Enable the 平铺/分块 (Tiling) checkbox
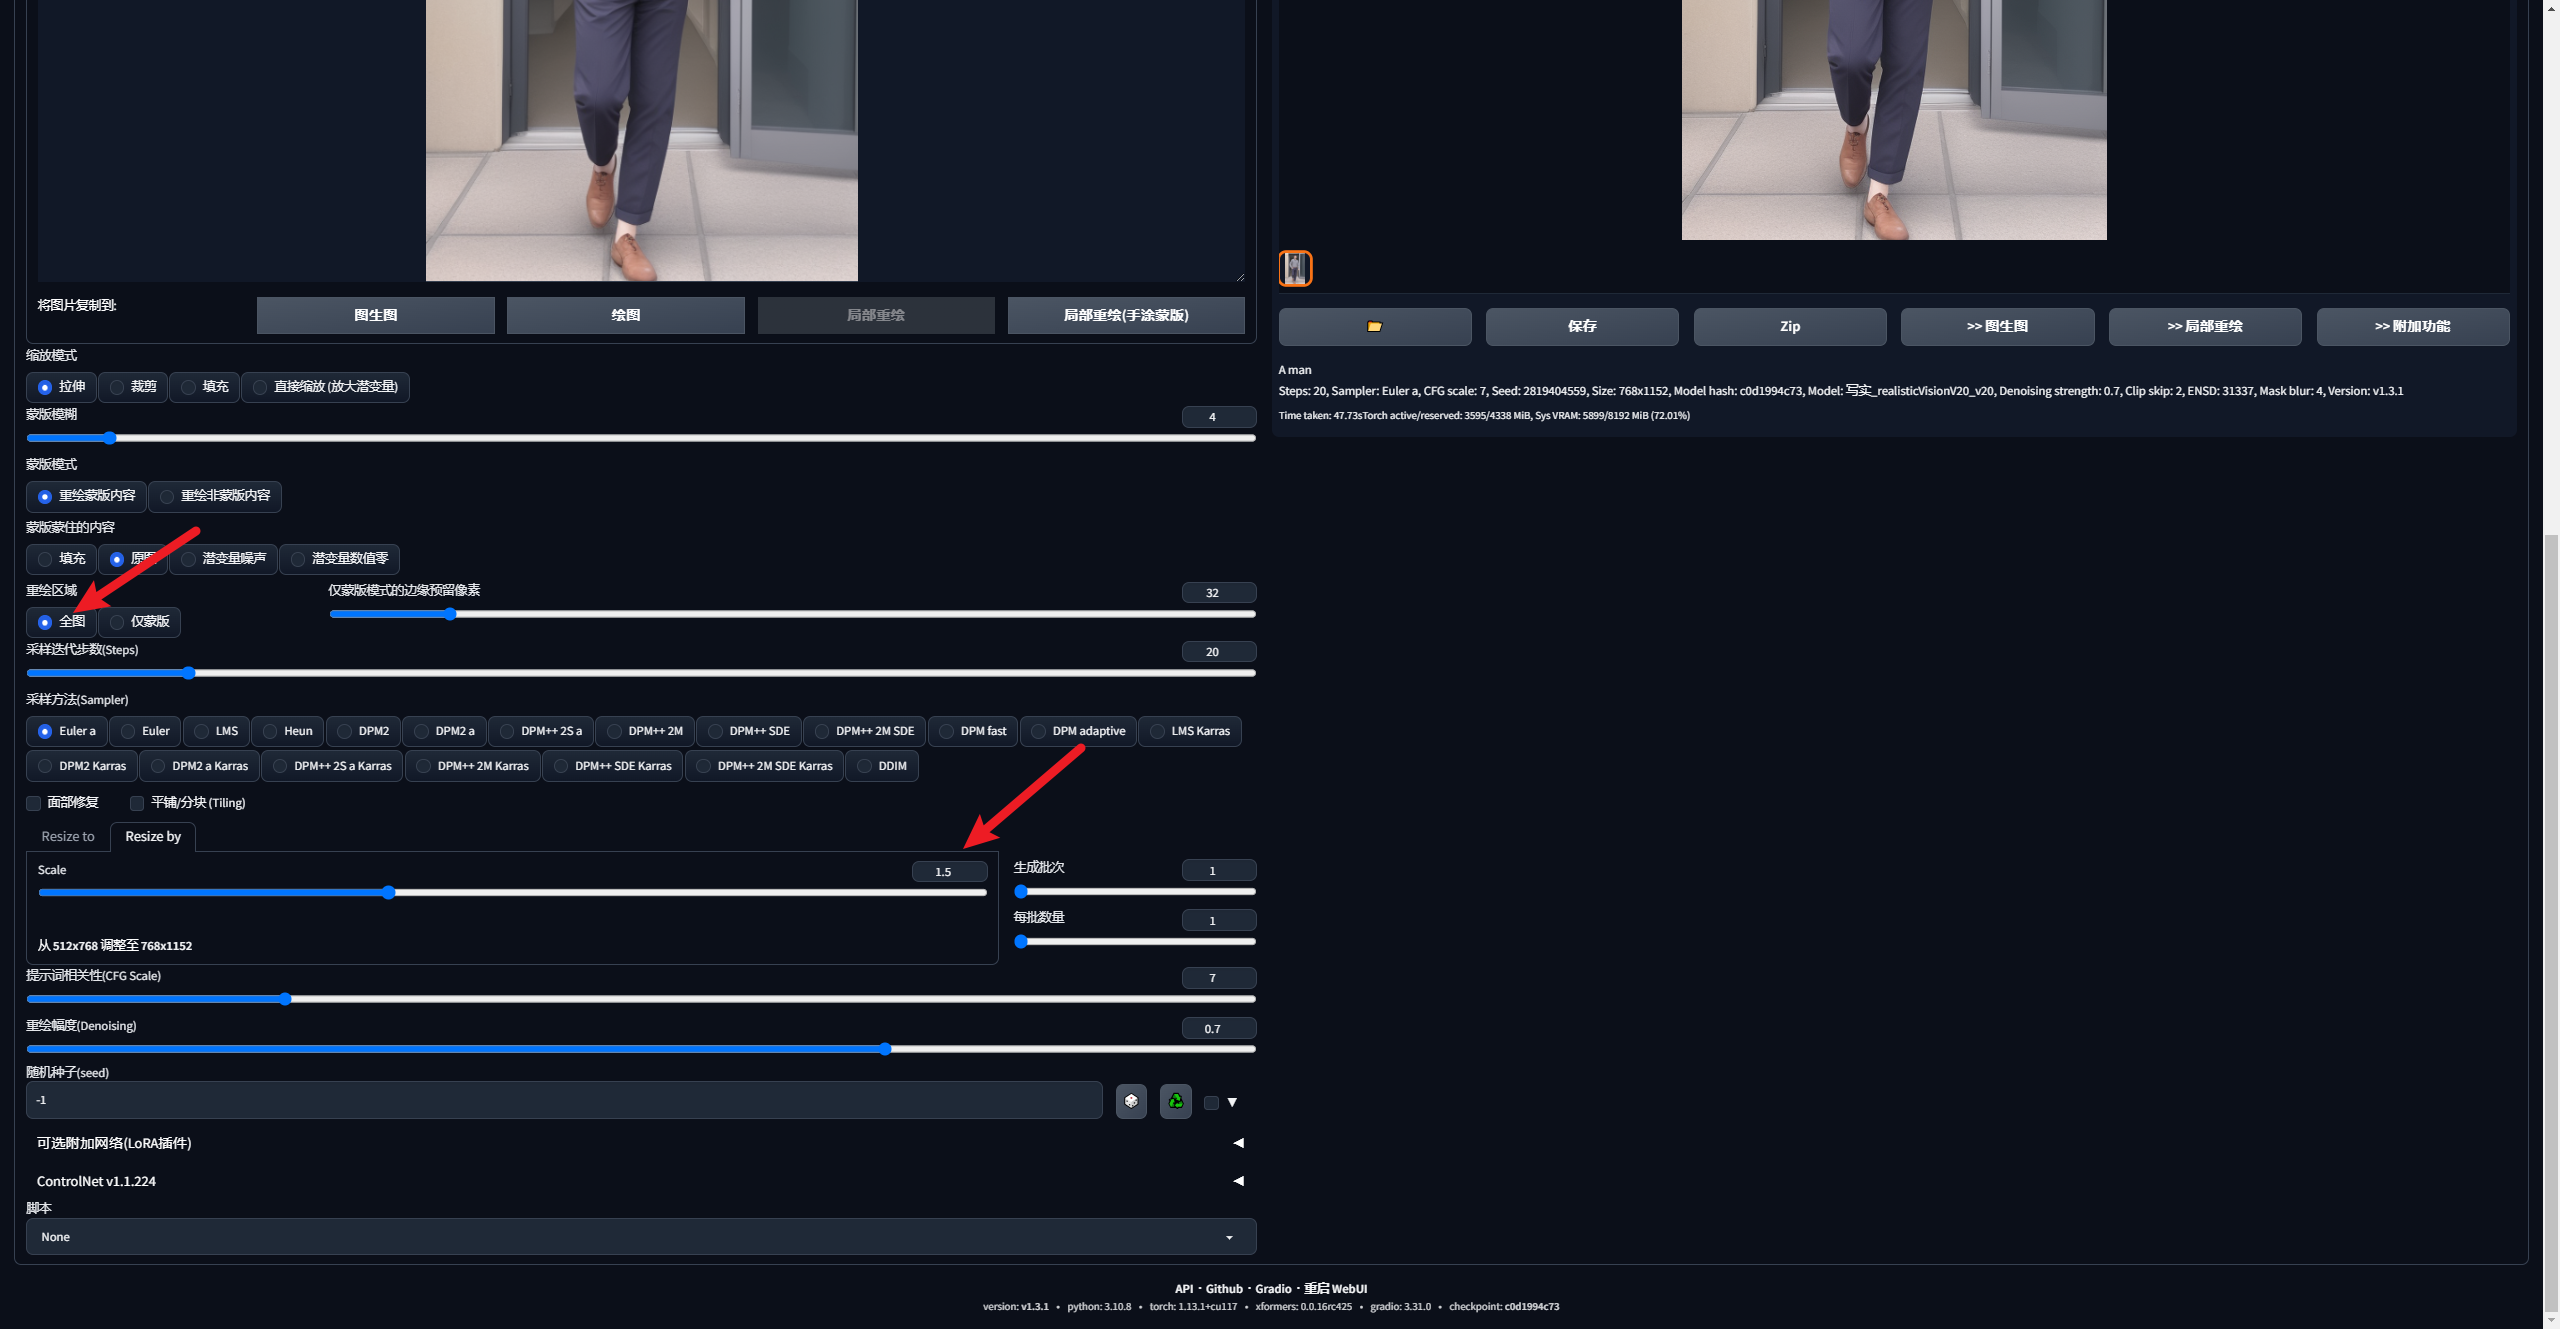Viewport: 2560px width, 1329px height. pos(137,803)
